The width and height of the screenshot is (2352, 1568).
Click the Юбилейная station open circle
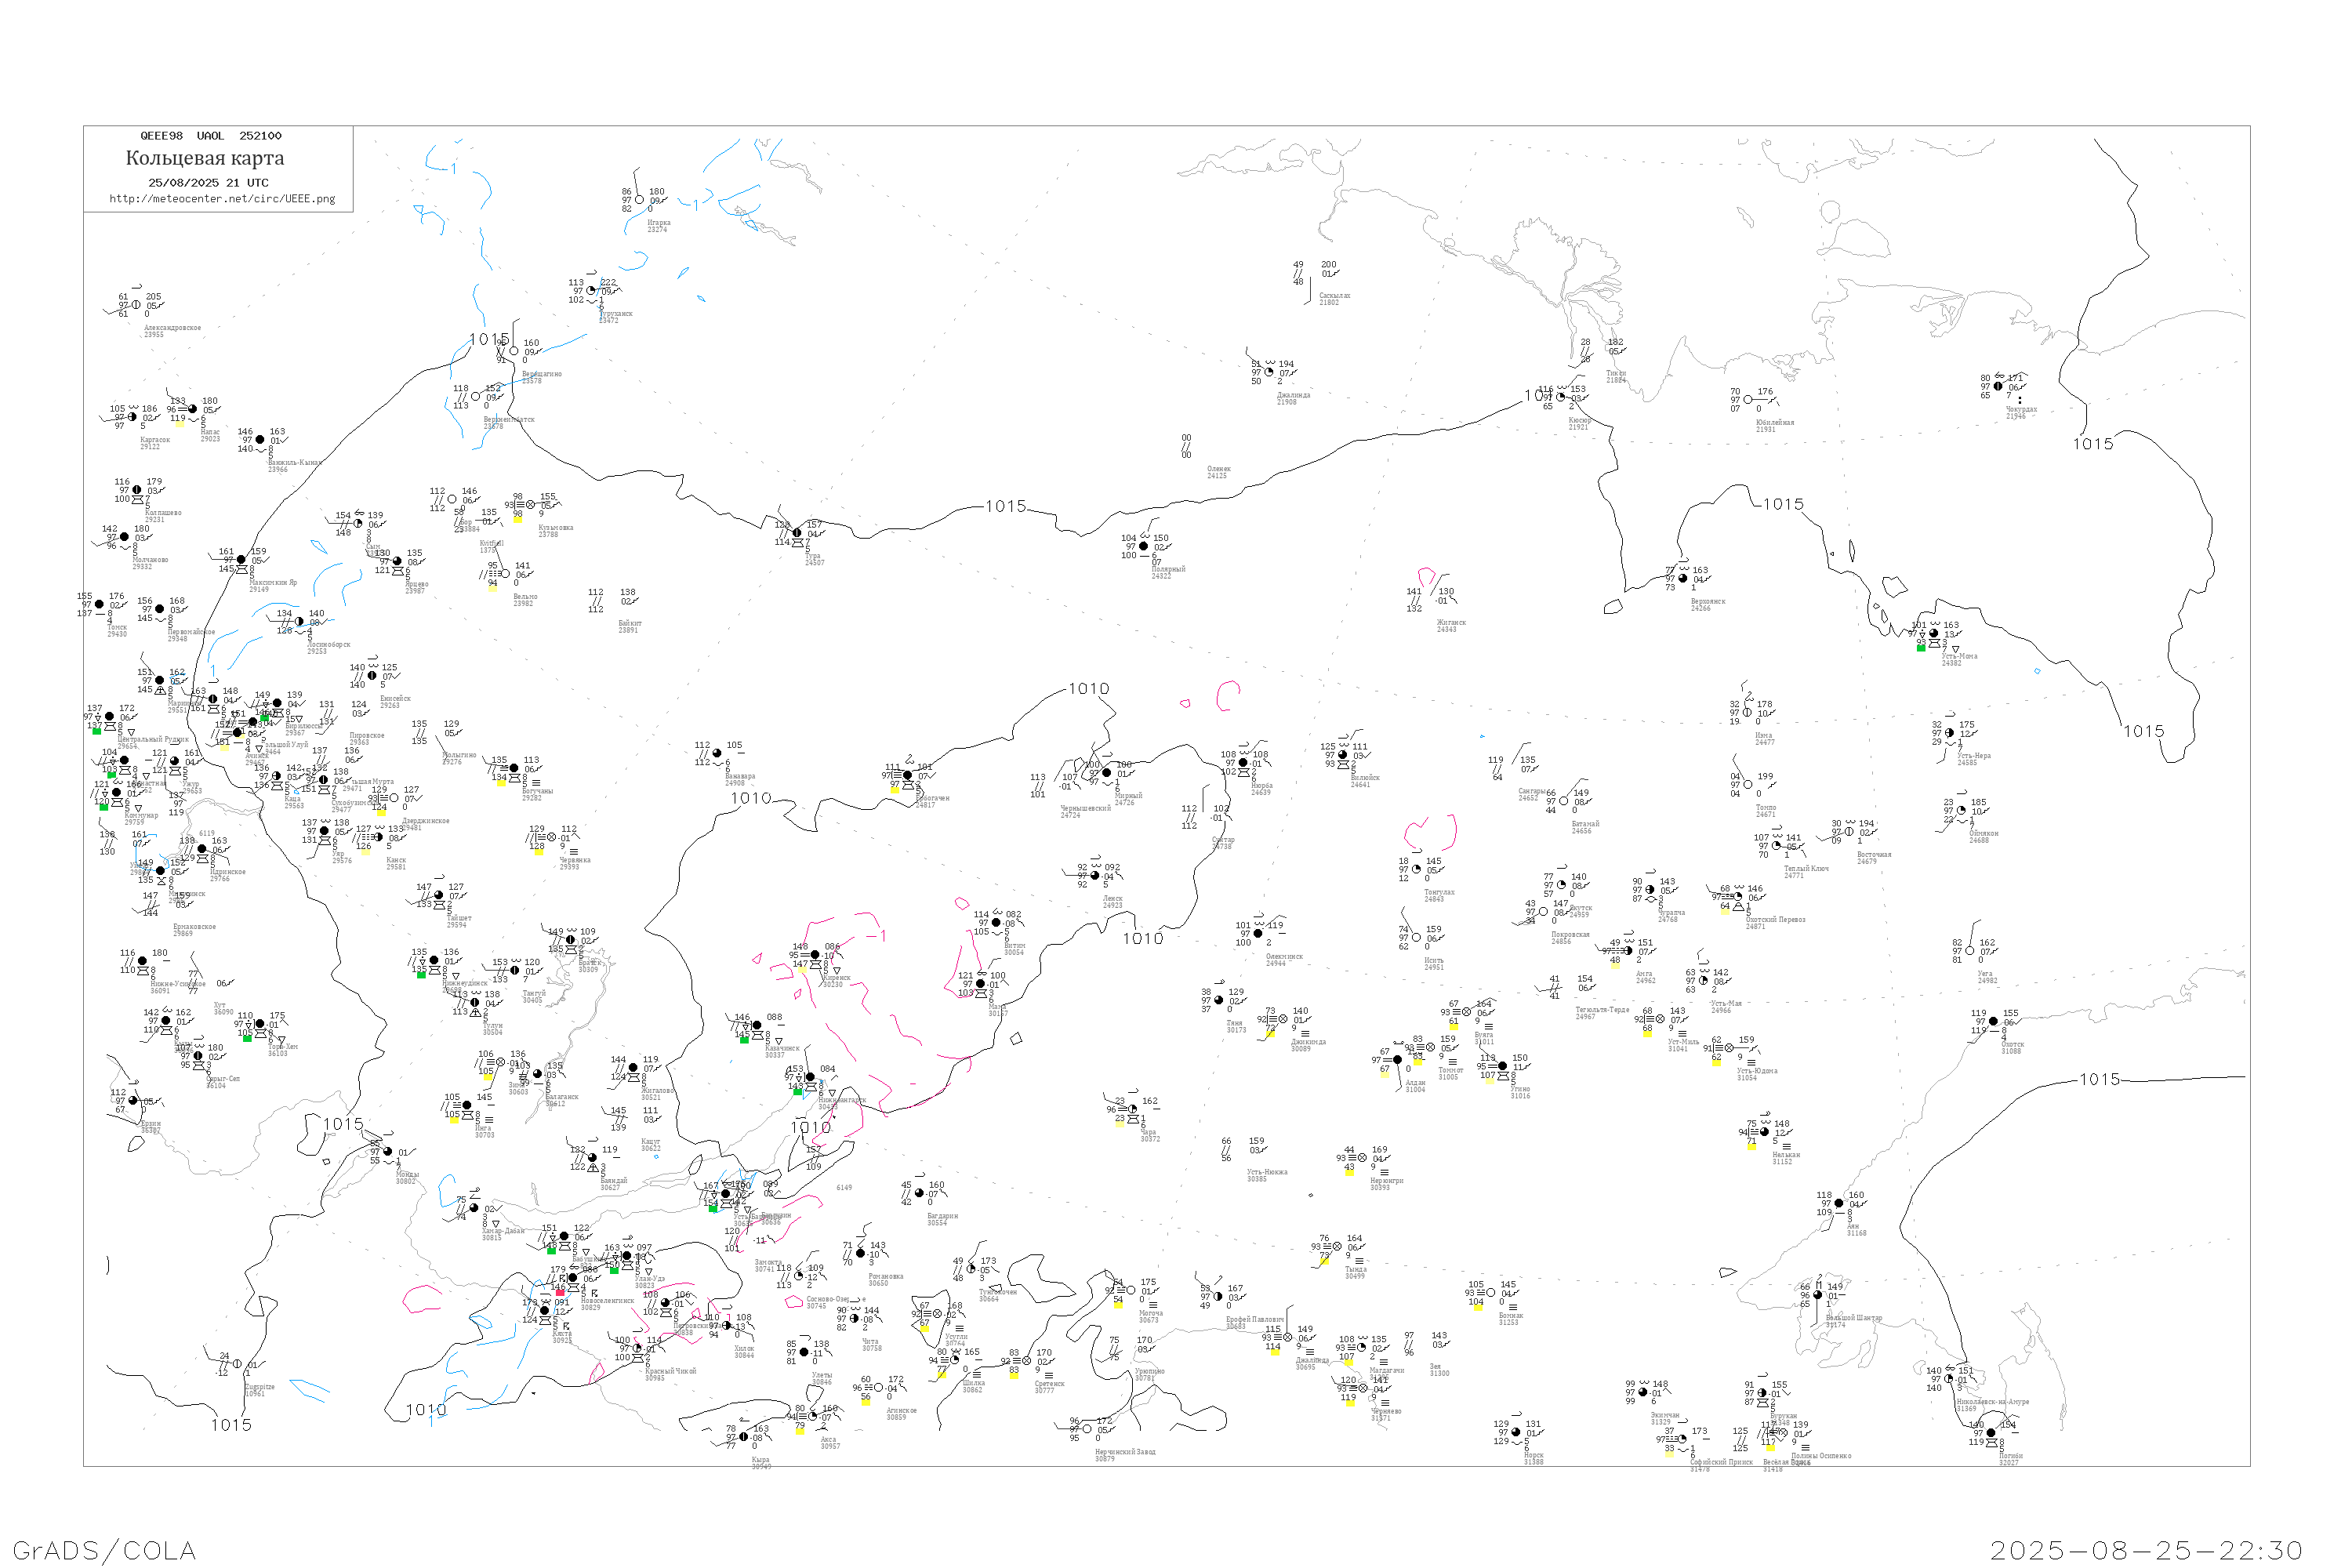pyautogui.click(x=1747, y=400)
